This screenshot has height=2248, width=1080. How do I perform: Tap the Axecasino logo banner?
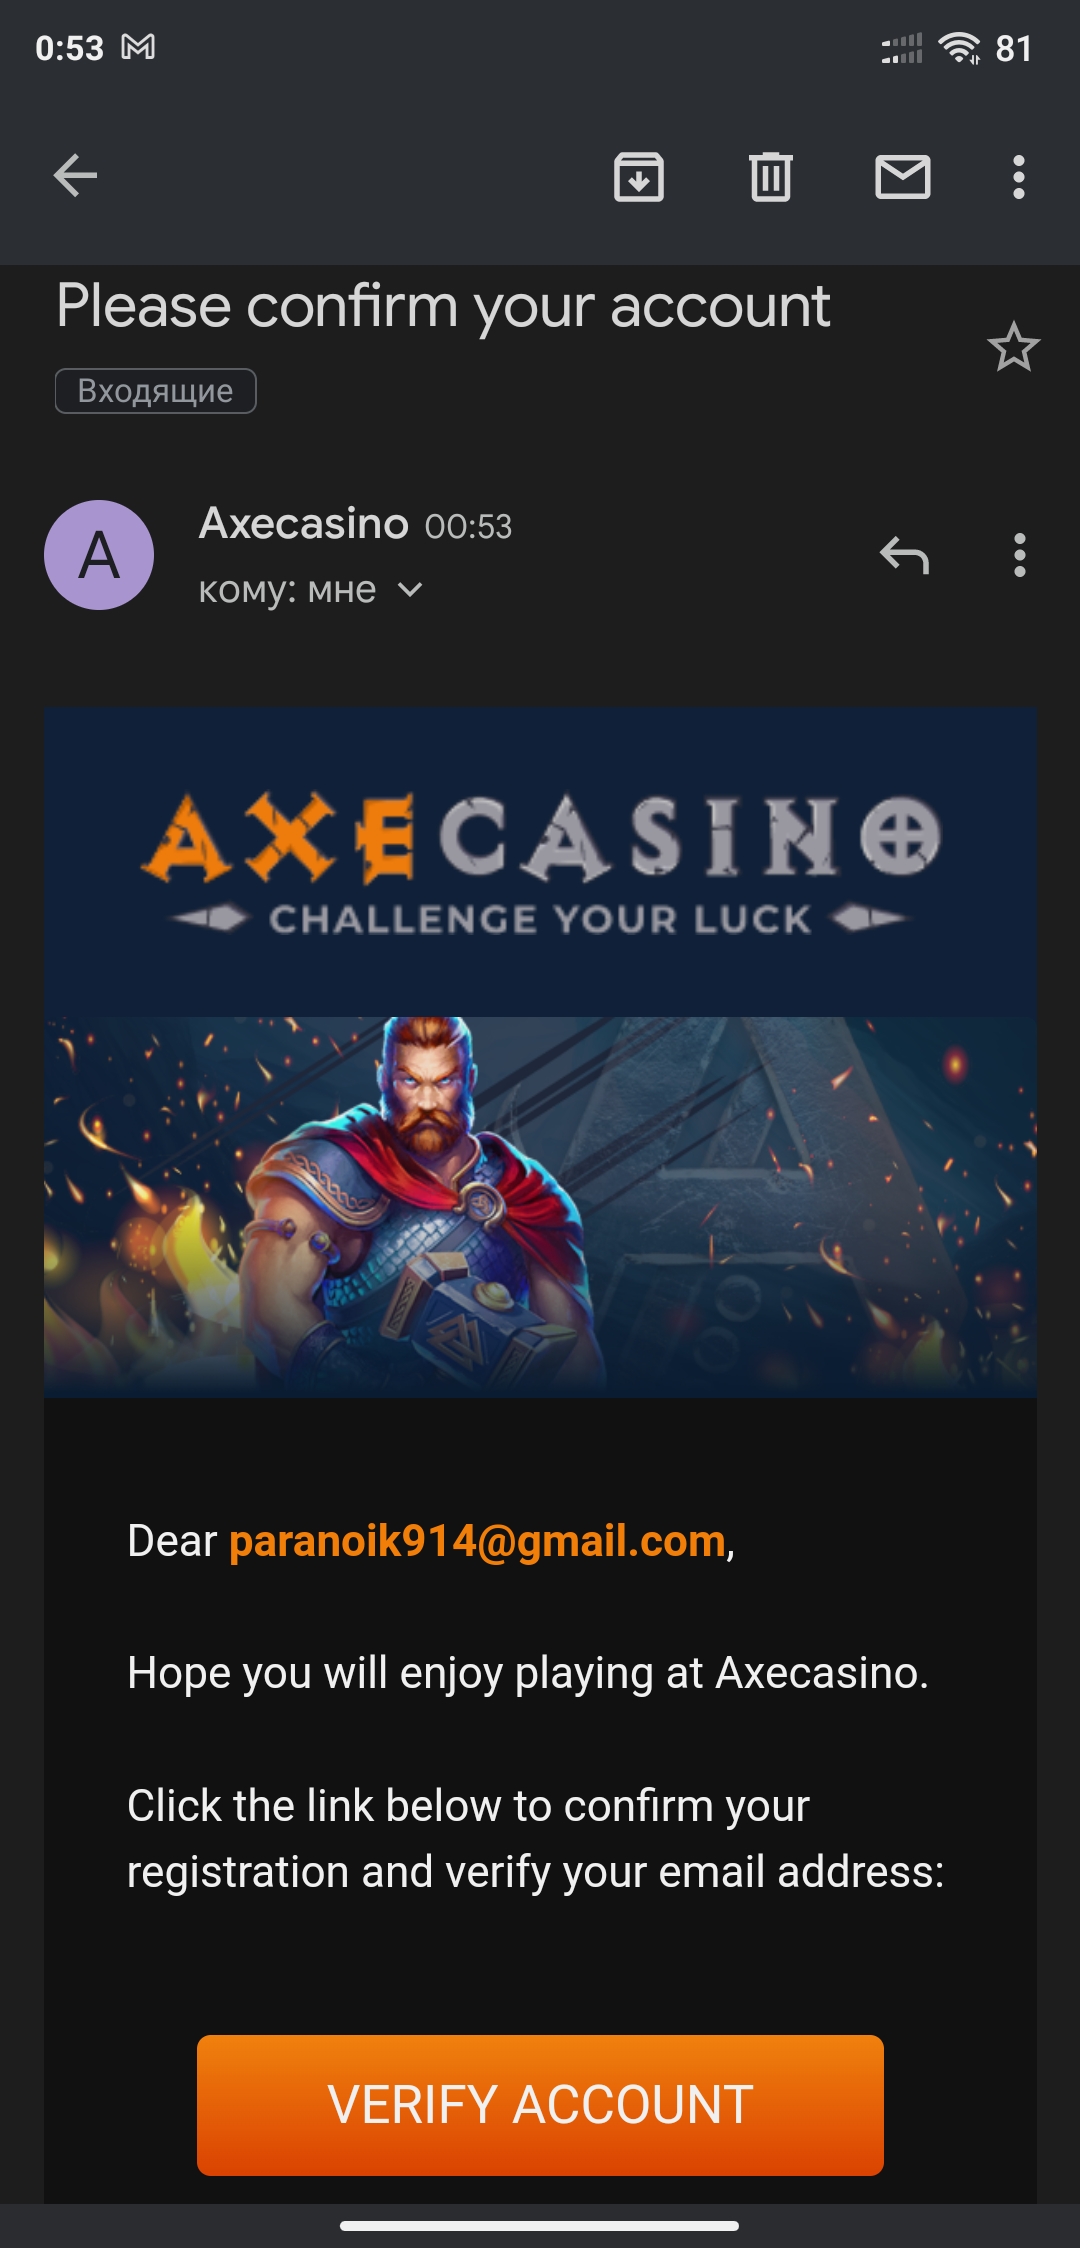click(540, 863)
